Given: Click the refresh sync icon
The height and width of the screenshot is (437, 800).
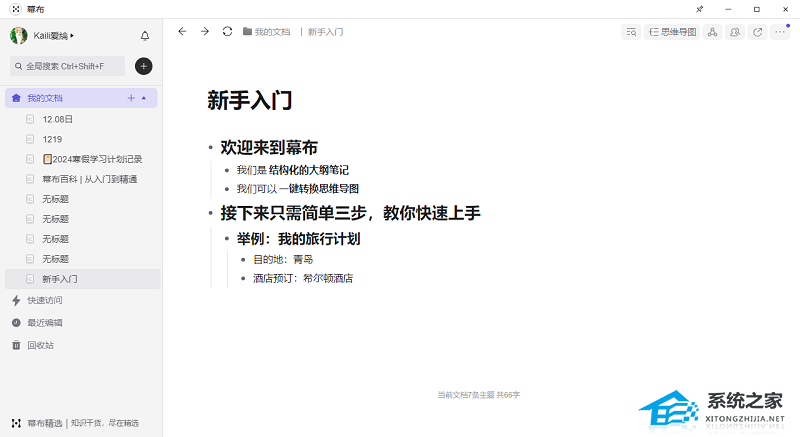Looking at the screenshot, I should click(x=228, y=32).
